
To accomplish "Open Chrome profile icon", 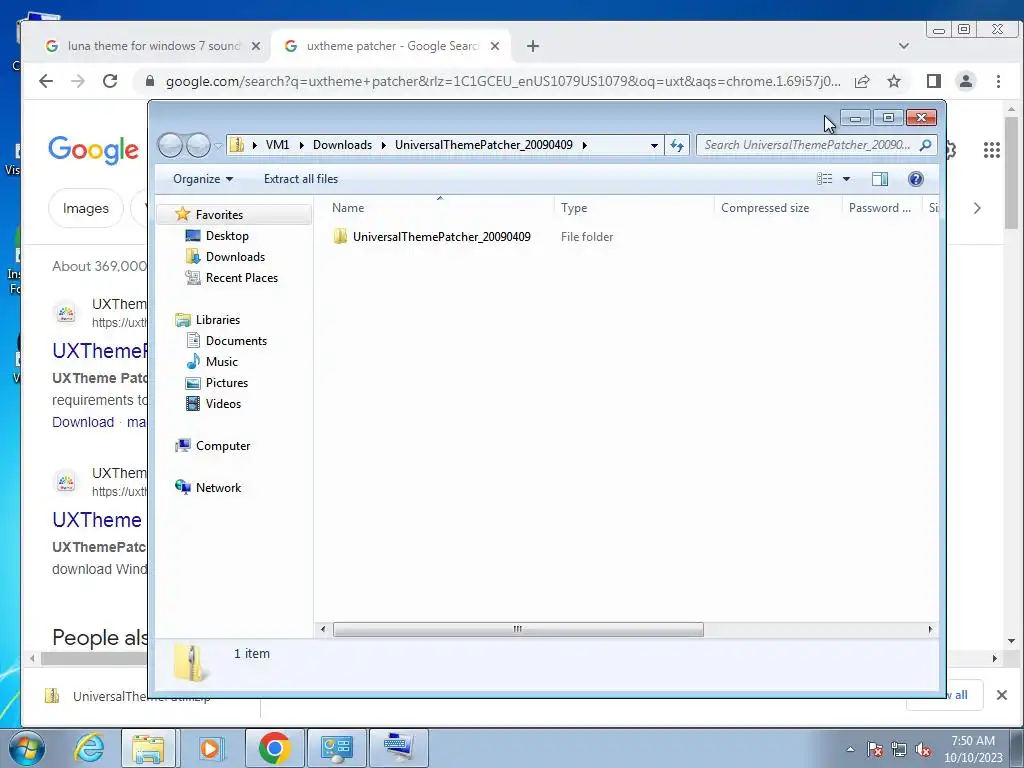I will 965,81.
